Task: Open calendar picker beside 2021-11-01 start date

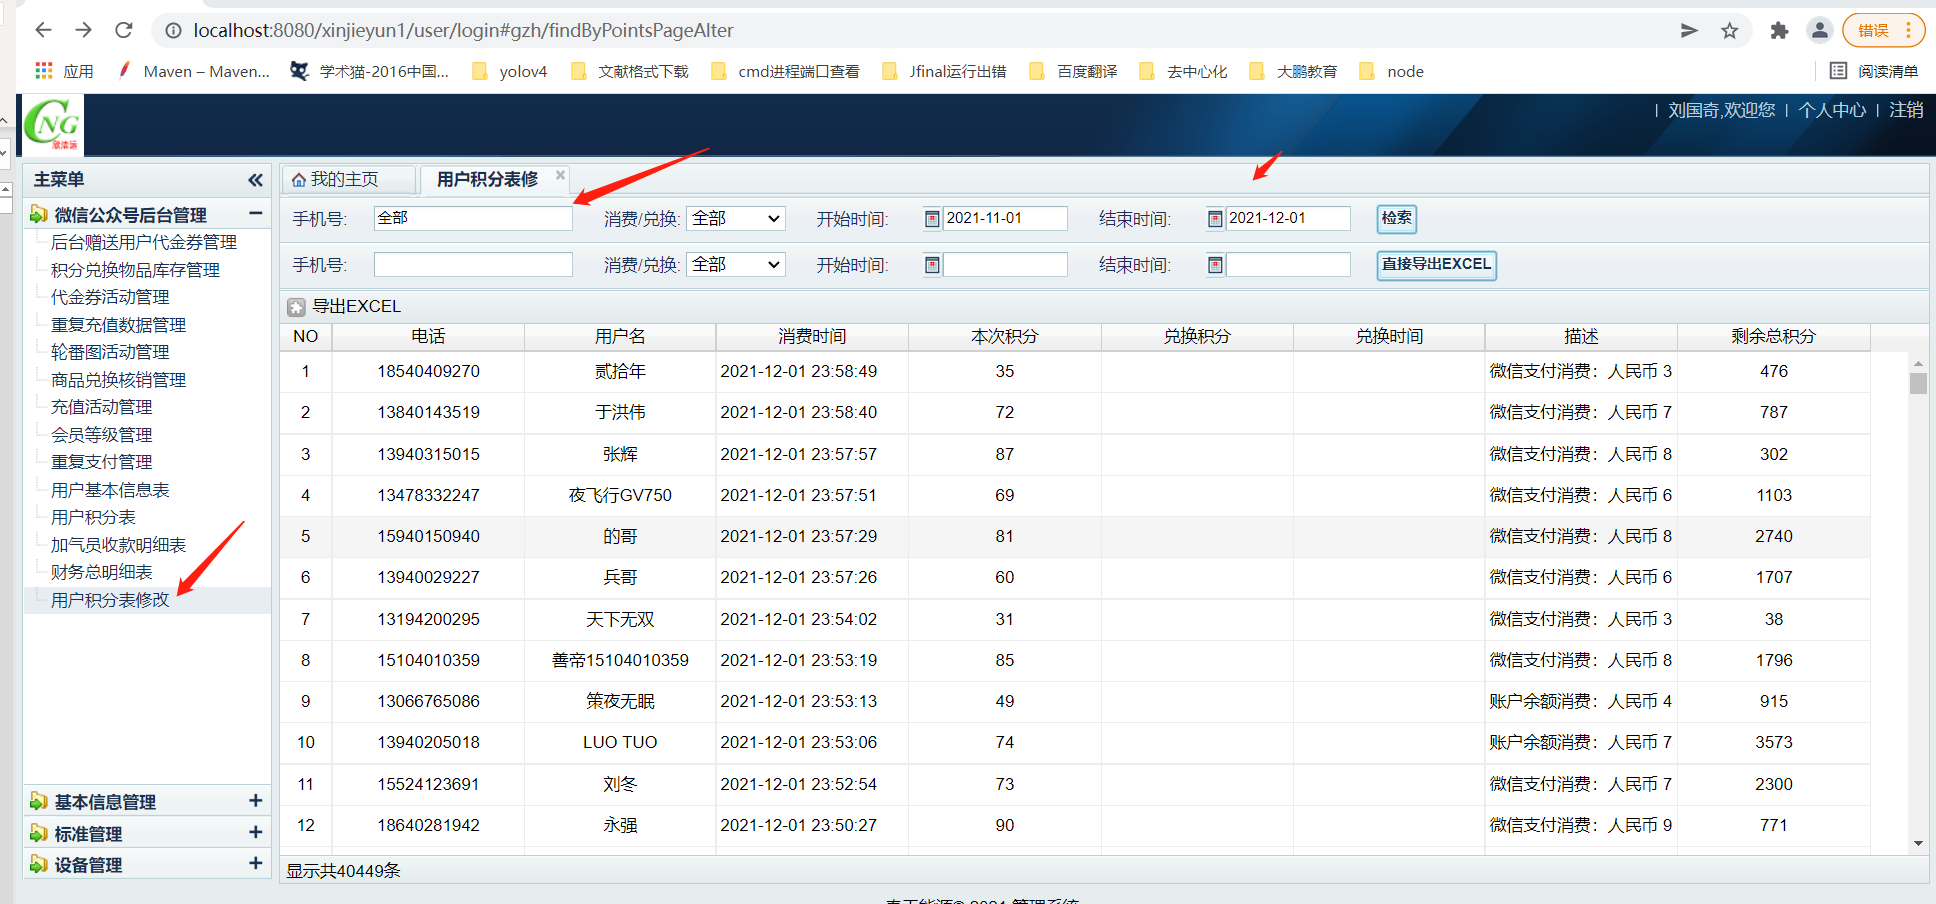Action: (932, 219)
